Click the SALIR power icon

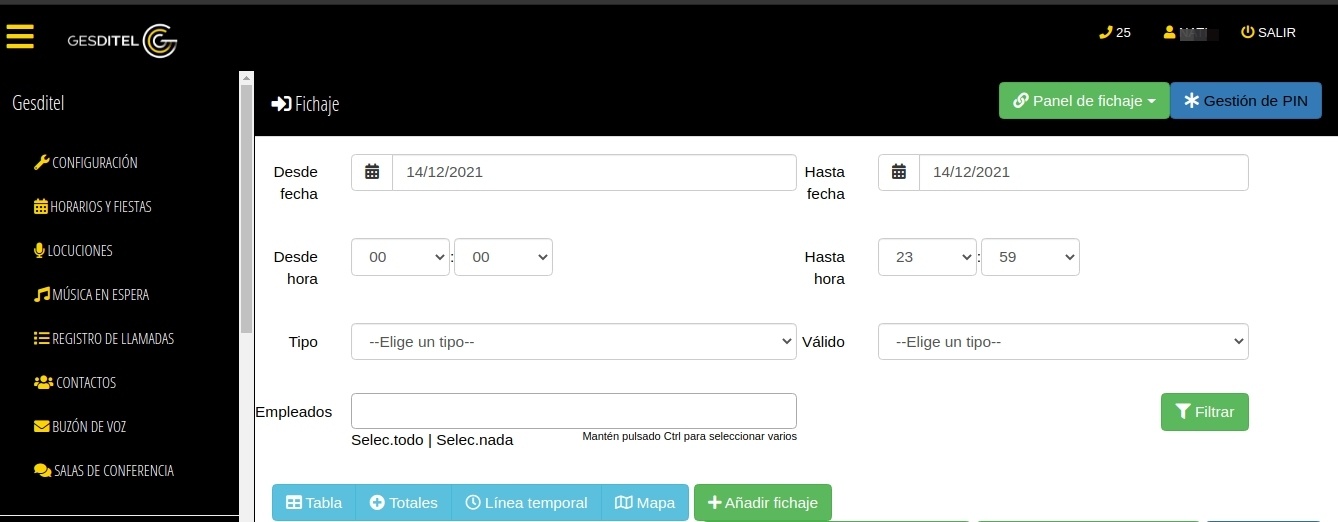click(1247, 33)
